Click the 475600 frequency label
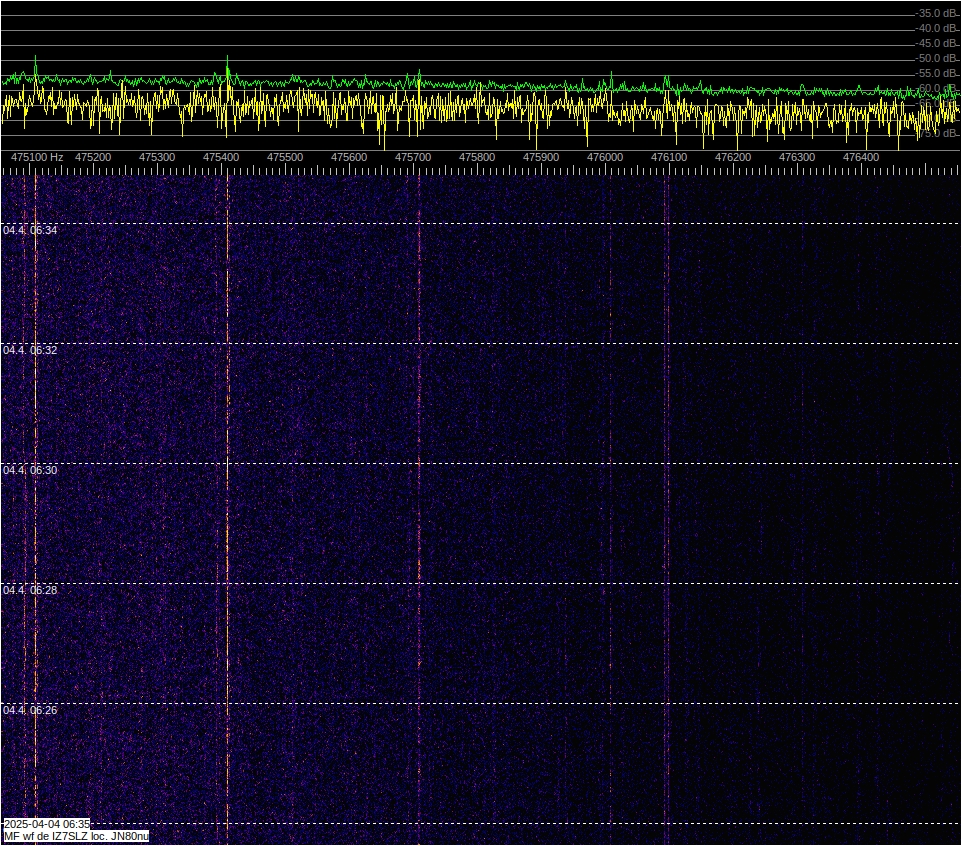This screenshot has width=962, height=846. point(349,157)
